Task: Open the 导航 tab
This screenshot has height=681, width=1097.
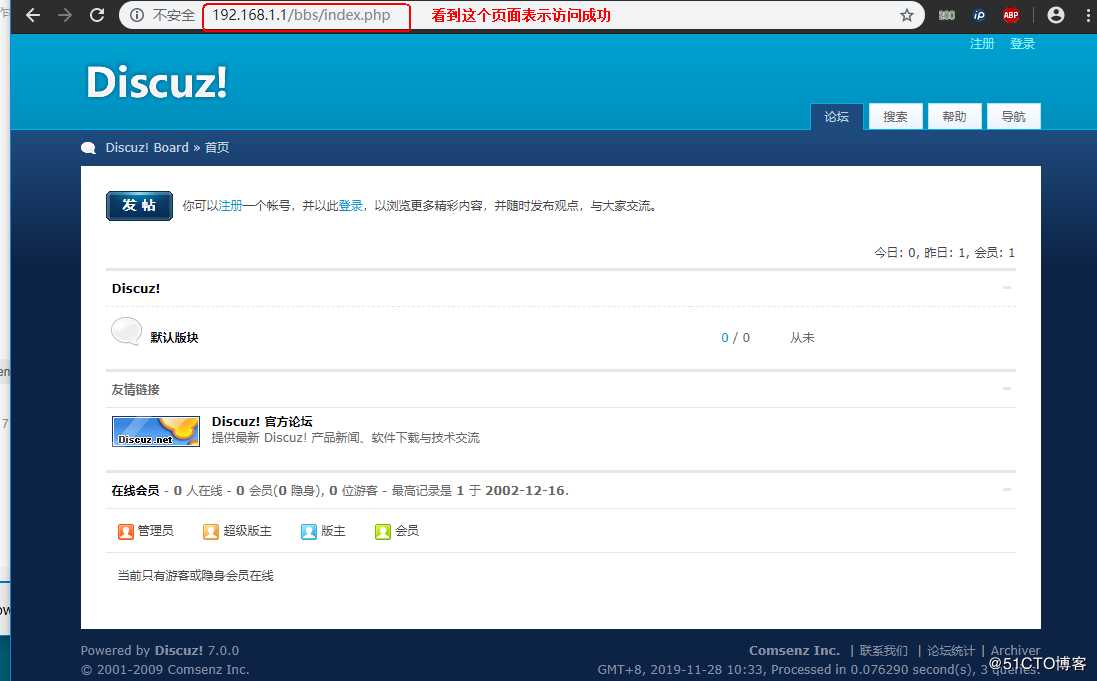Action: pos(1014,116)
